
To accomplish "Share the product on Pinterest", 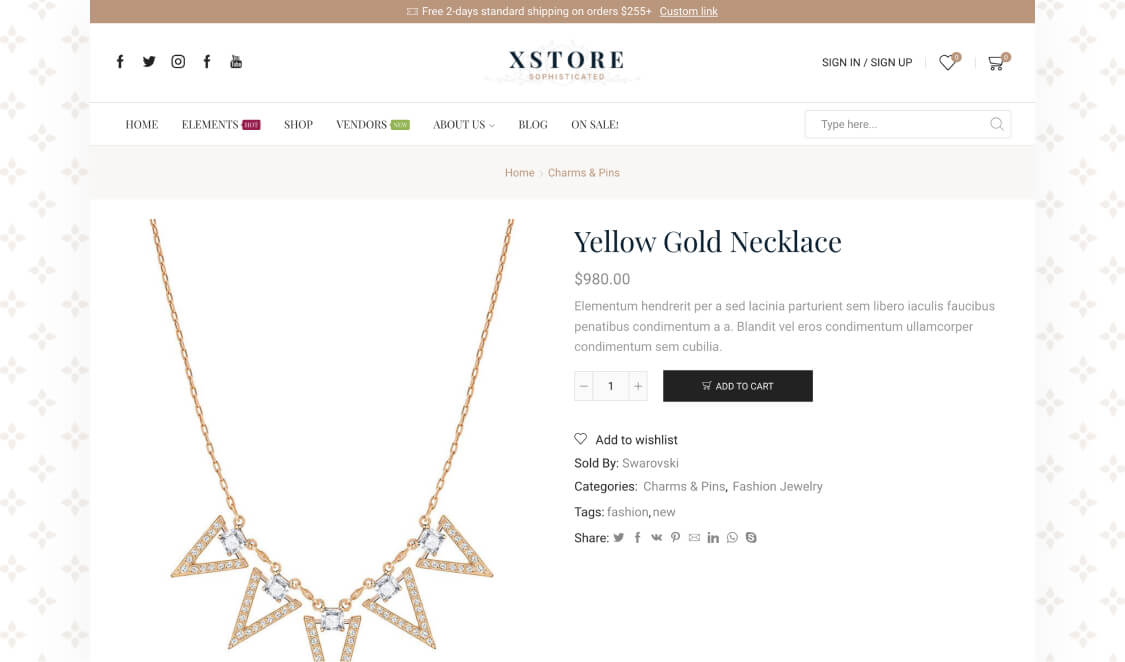I will 675,538.
